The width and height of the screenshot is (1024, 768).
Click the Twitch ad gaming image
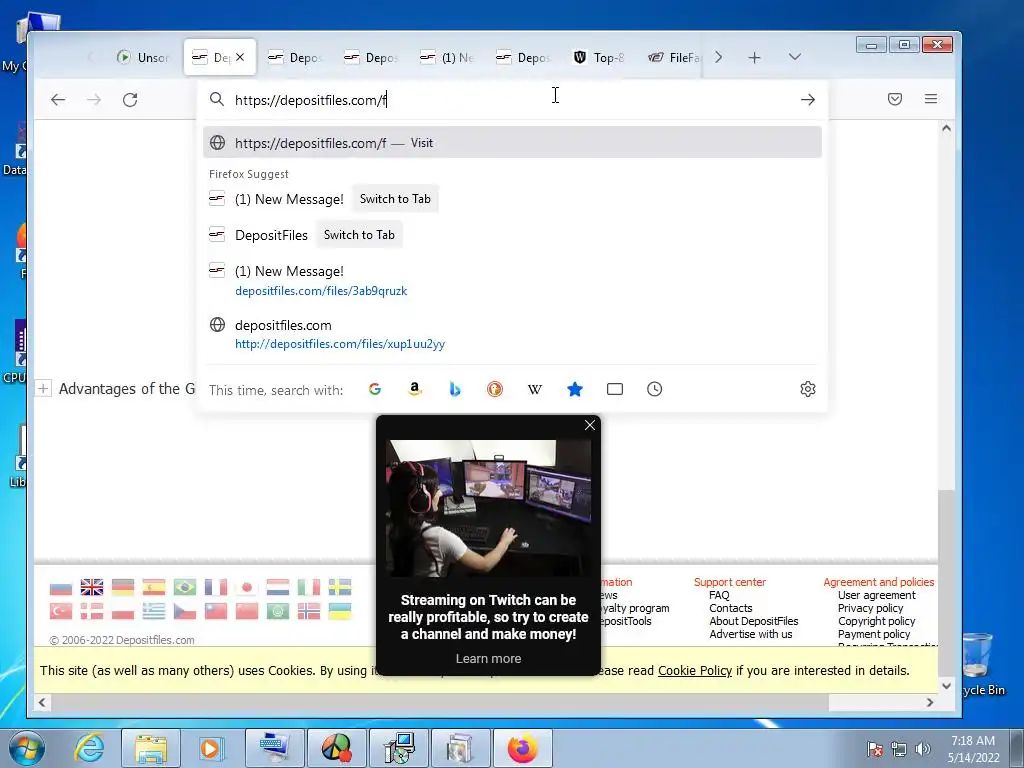pyautogui.click(x=488, y=508)
